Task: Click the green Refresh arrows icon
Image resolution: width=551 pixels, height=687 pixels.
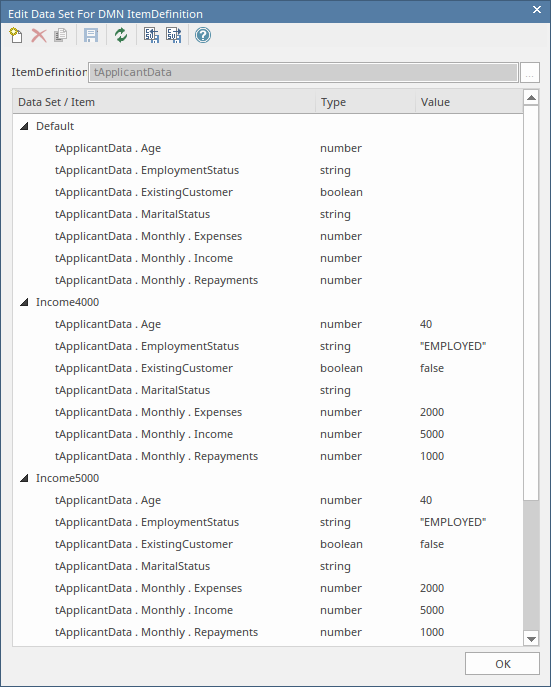Action: [121, 35]
